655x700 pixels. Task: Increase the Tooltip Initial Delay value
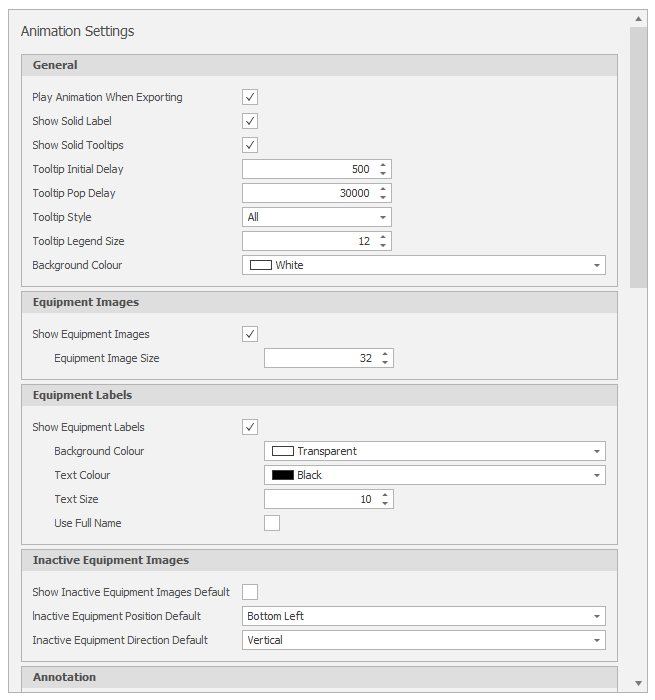coord(383,165)
